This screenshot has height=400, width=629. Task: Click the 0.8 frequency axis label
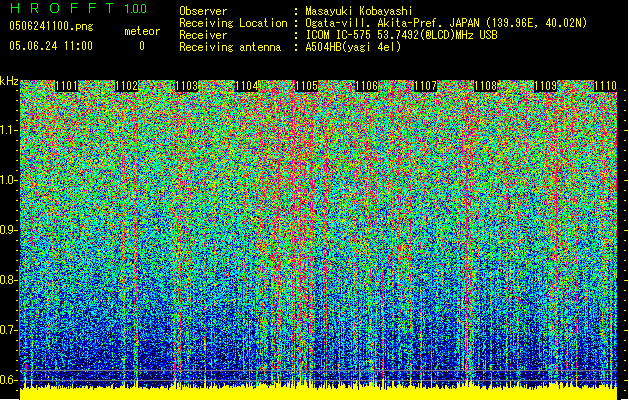9,280
